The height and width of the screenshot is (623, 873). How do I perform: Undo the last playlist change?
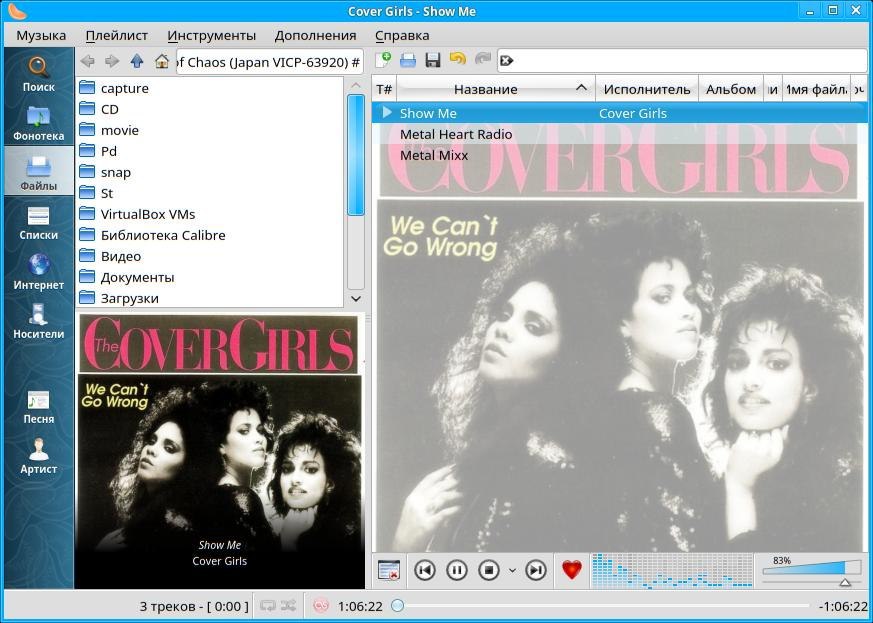pos(458,60)
